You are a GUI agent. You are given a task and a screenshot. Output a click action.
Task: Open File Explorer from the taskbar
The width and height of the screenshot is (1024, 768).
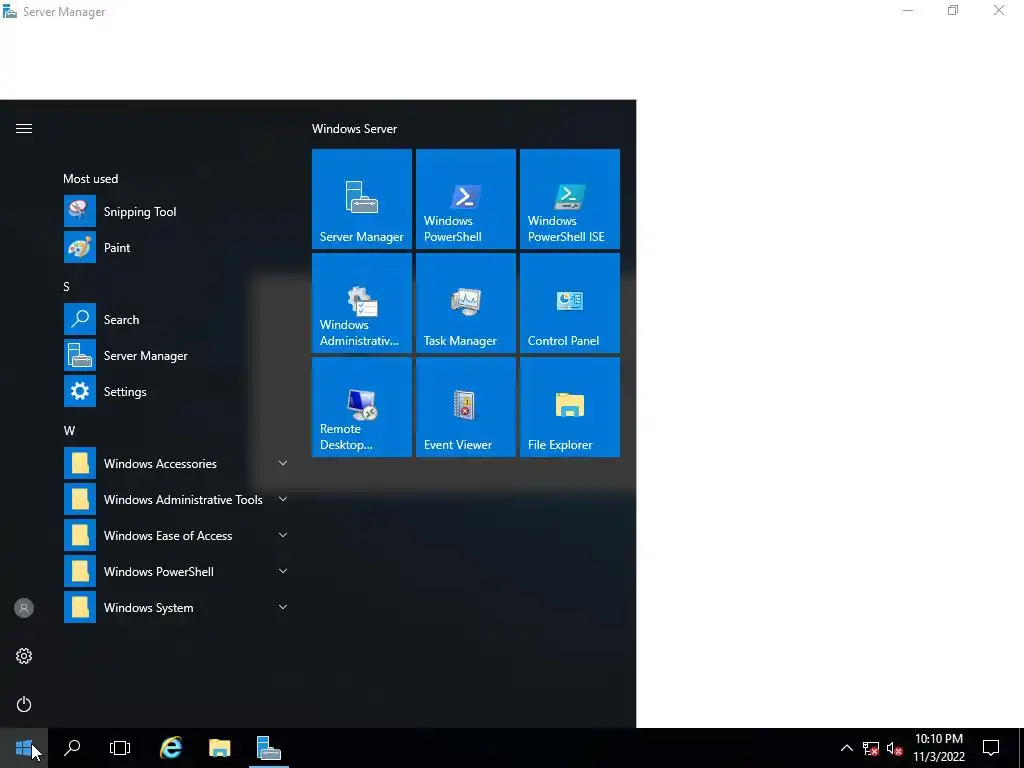219,748
